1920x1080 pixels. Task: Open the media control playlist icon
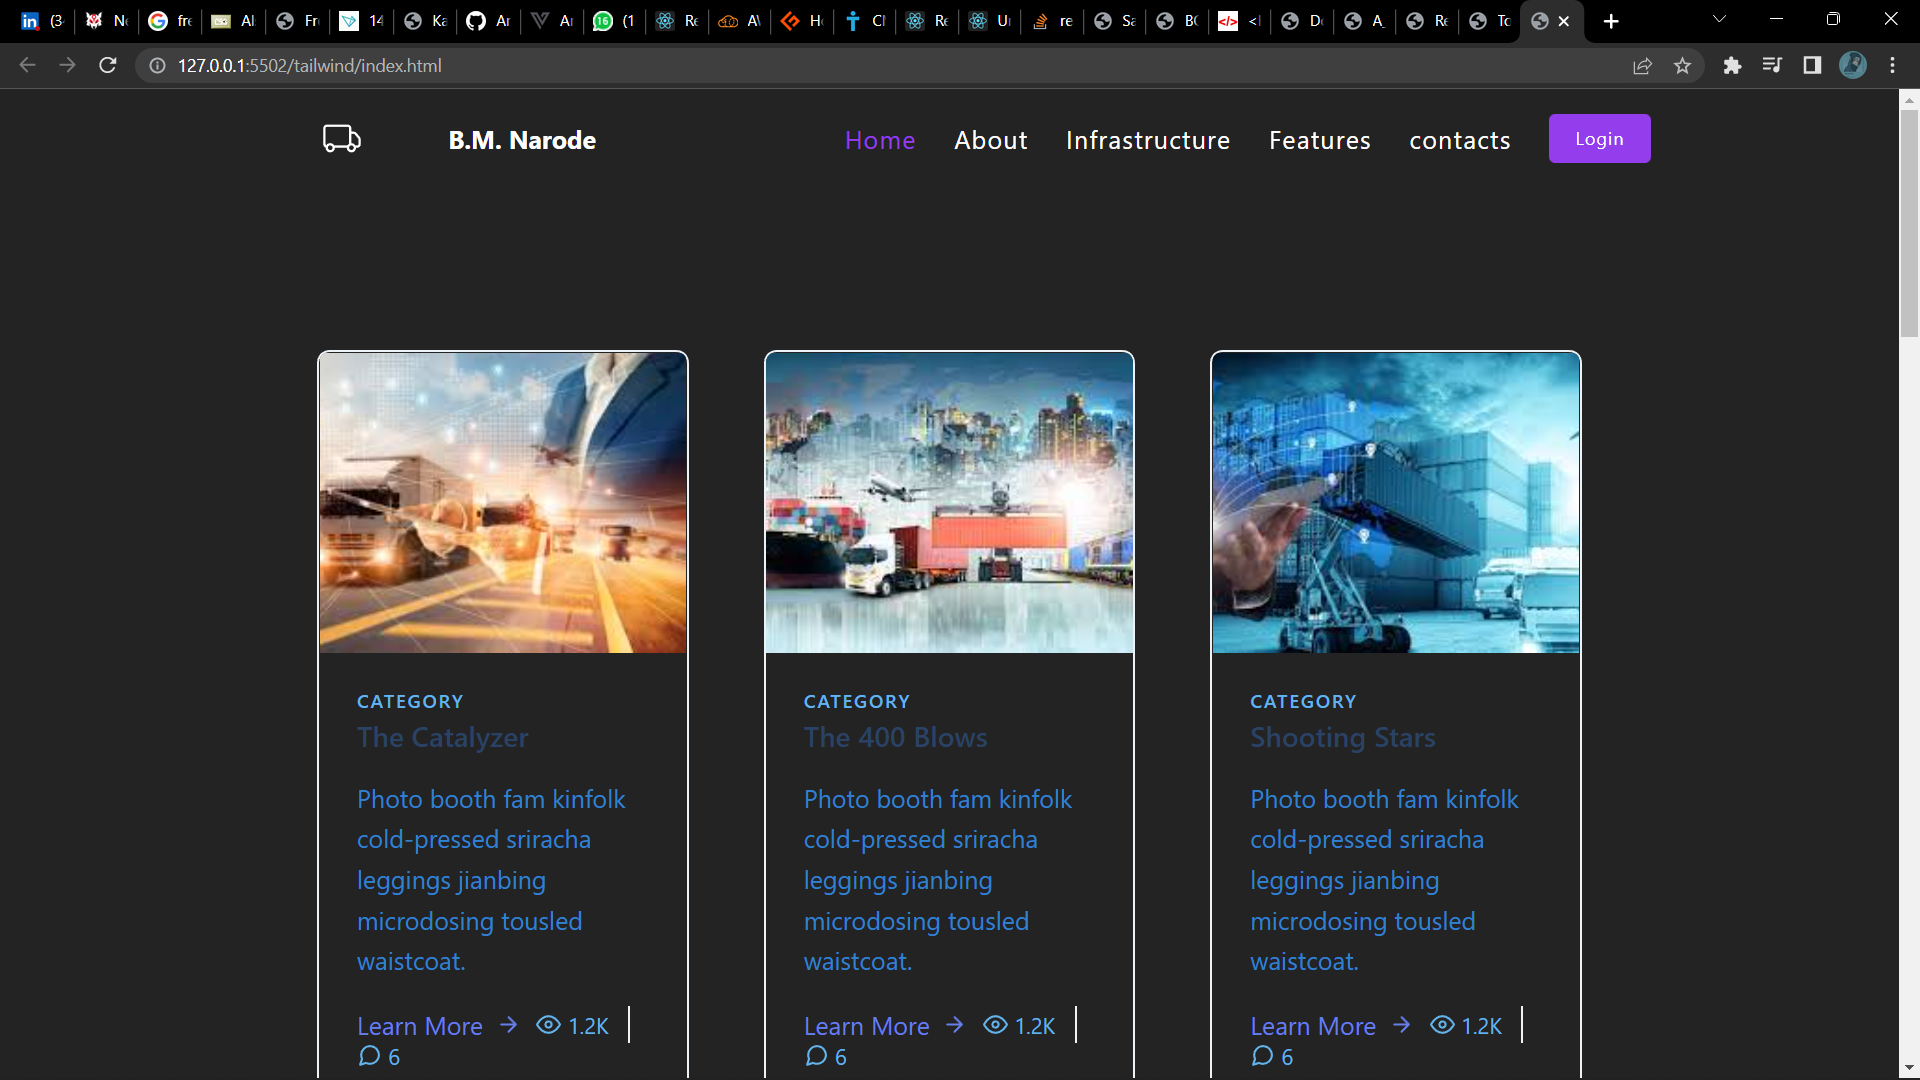coord(1772,66)
